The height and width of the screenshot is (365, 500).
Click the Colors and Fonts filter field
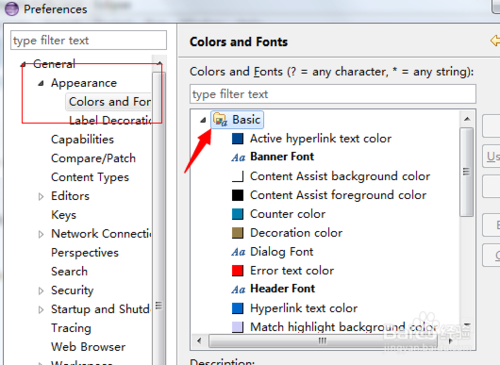[333, 94]
